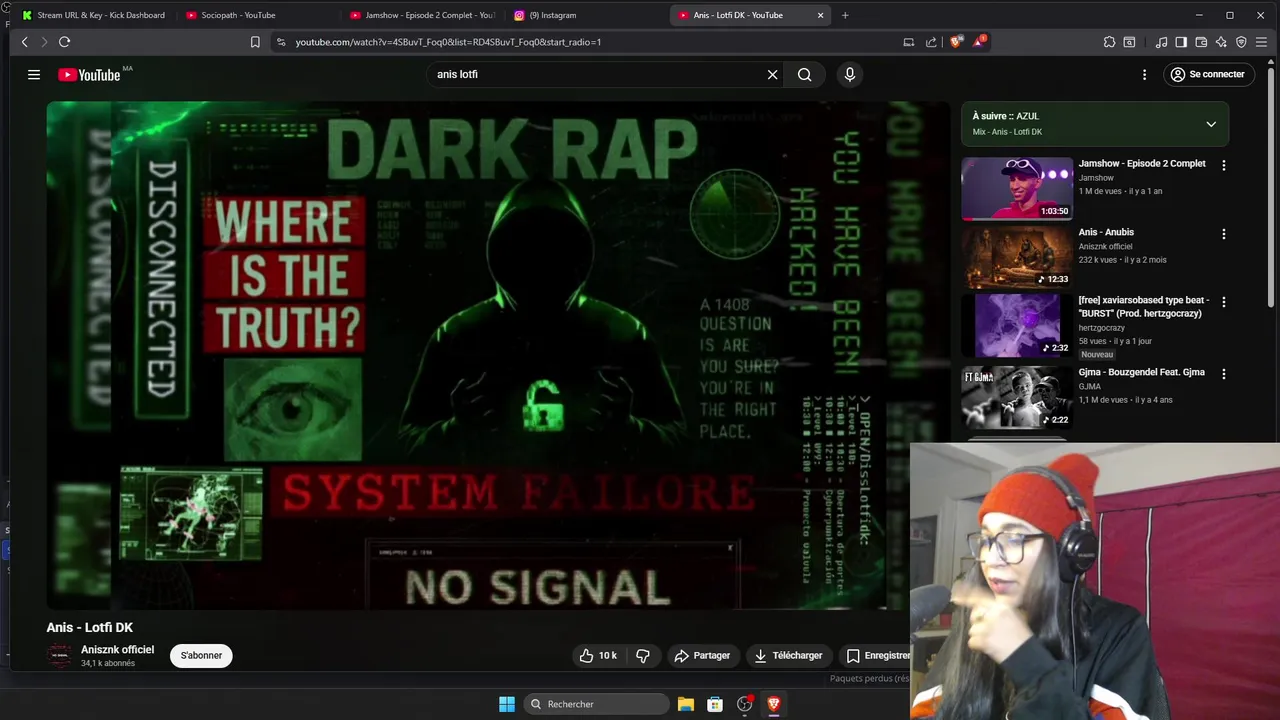Go back with the browser back arrow
This screenshot has height=720, width=1280.
(x=25, y=42)
